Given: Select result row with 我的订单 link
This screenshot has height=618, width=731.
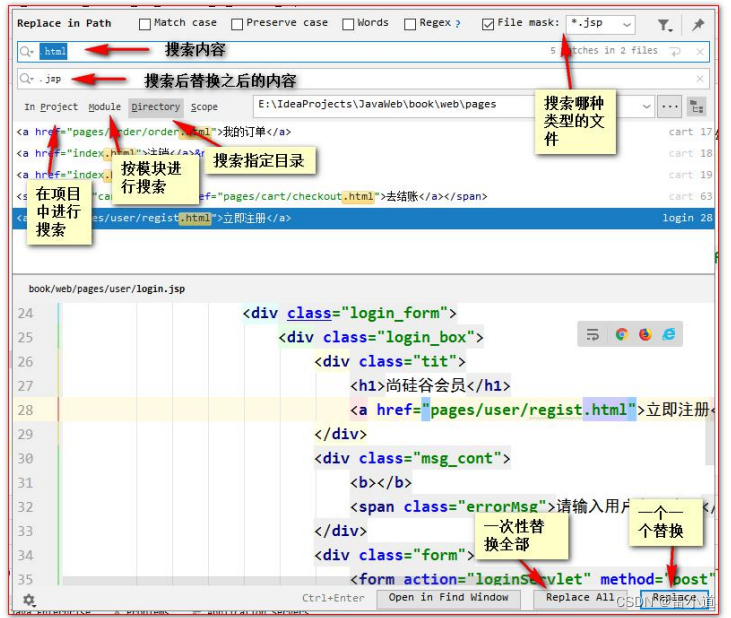Looking at the screenshot, I should pyautogui.click(x=363, y=132).
